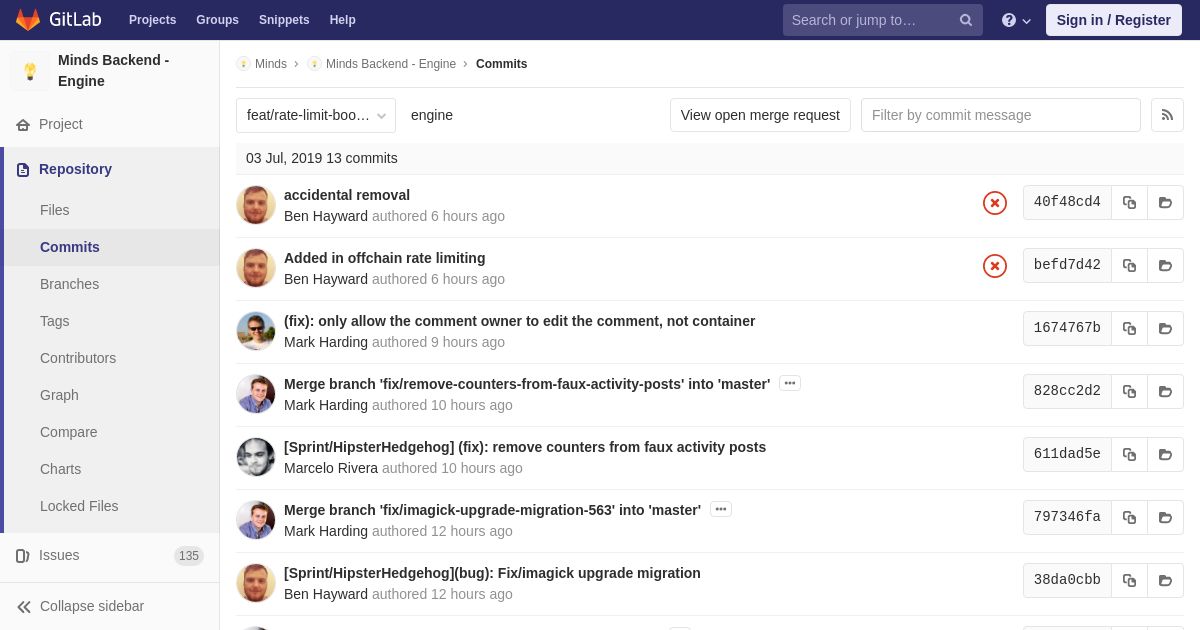The width and height of the screenshot is (1200, 630).
Task: Browse files at commit 40f48cd4
Action: 1165,202
